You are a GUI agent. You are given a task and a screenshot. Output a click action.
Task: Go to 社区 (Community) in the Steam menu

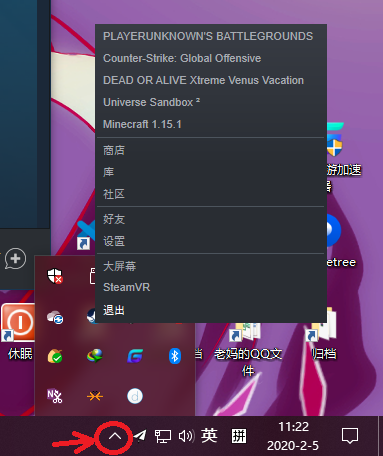coord(210,194)
